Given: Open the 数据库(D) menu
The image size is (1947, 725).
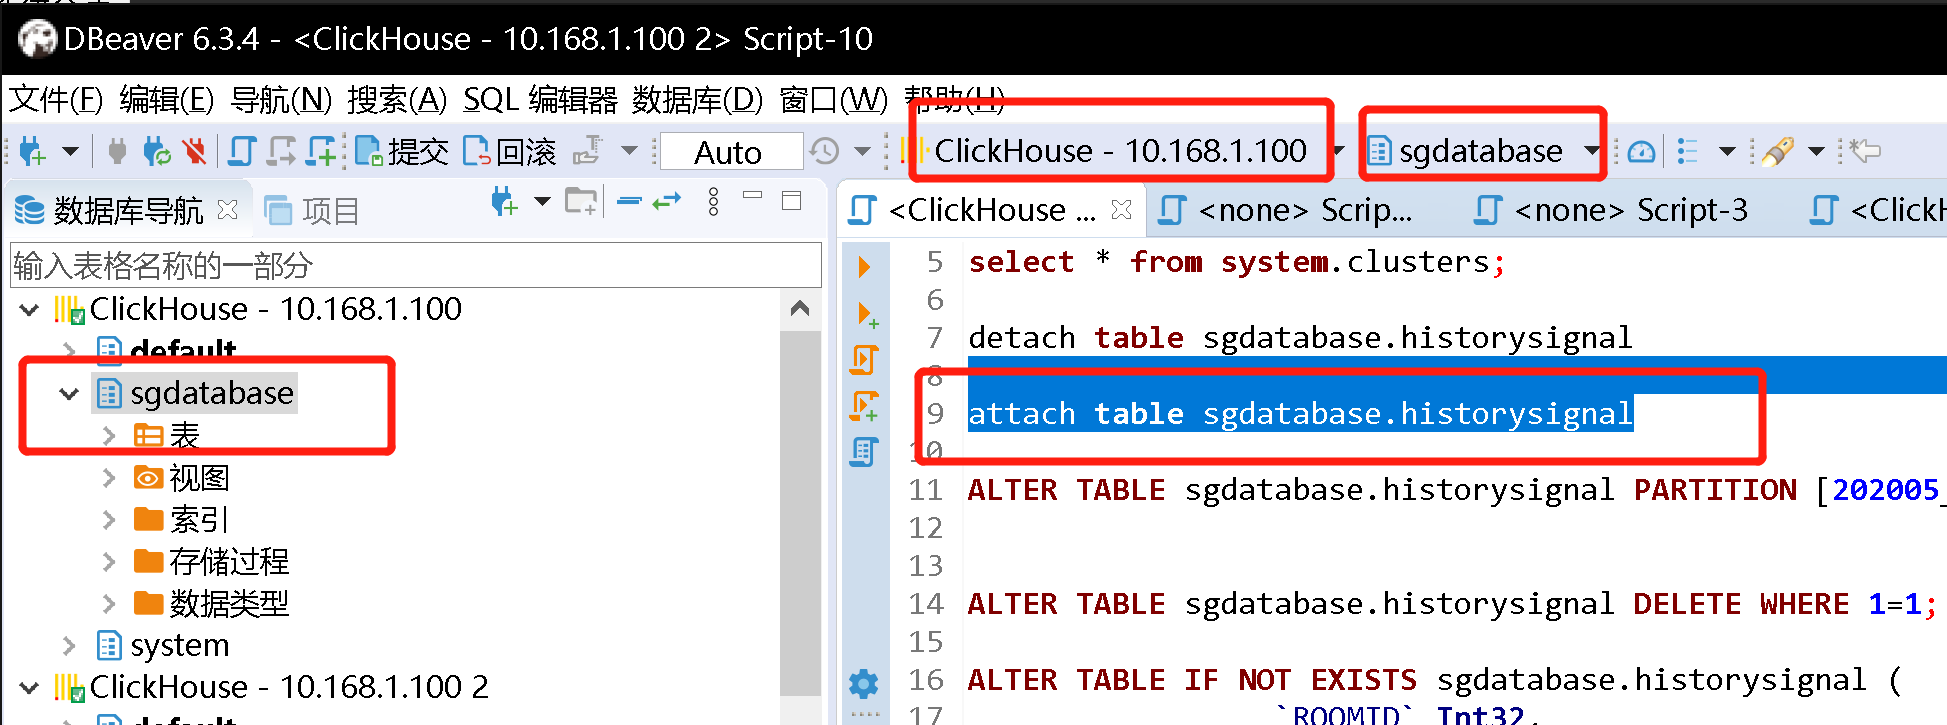Looking at the screenshot, I should 697,99.
